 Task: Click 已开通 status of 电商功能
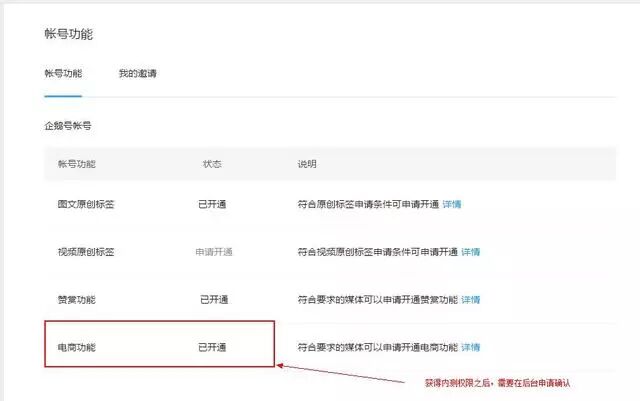213,347
